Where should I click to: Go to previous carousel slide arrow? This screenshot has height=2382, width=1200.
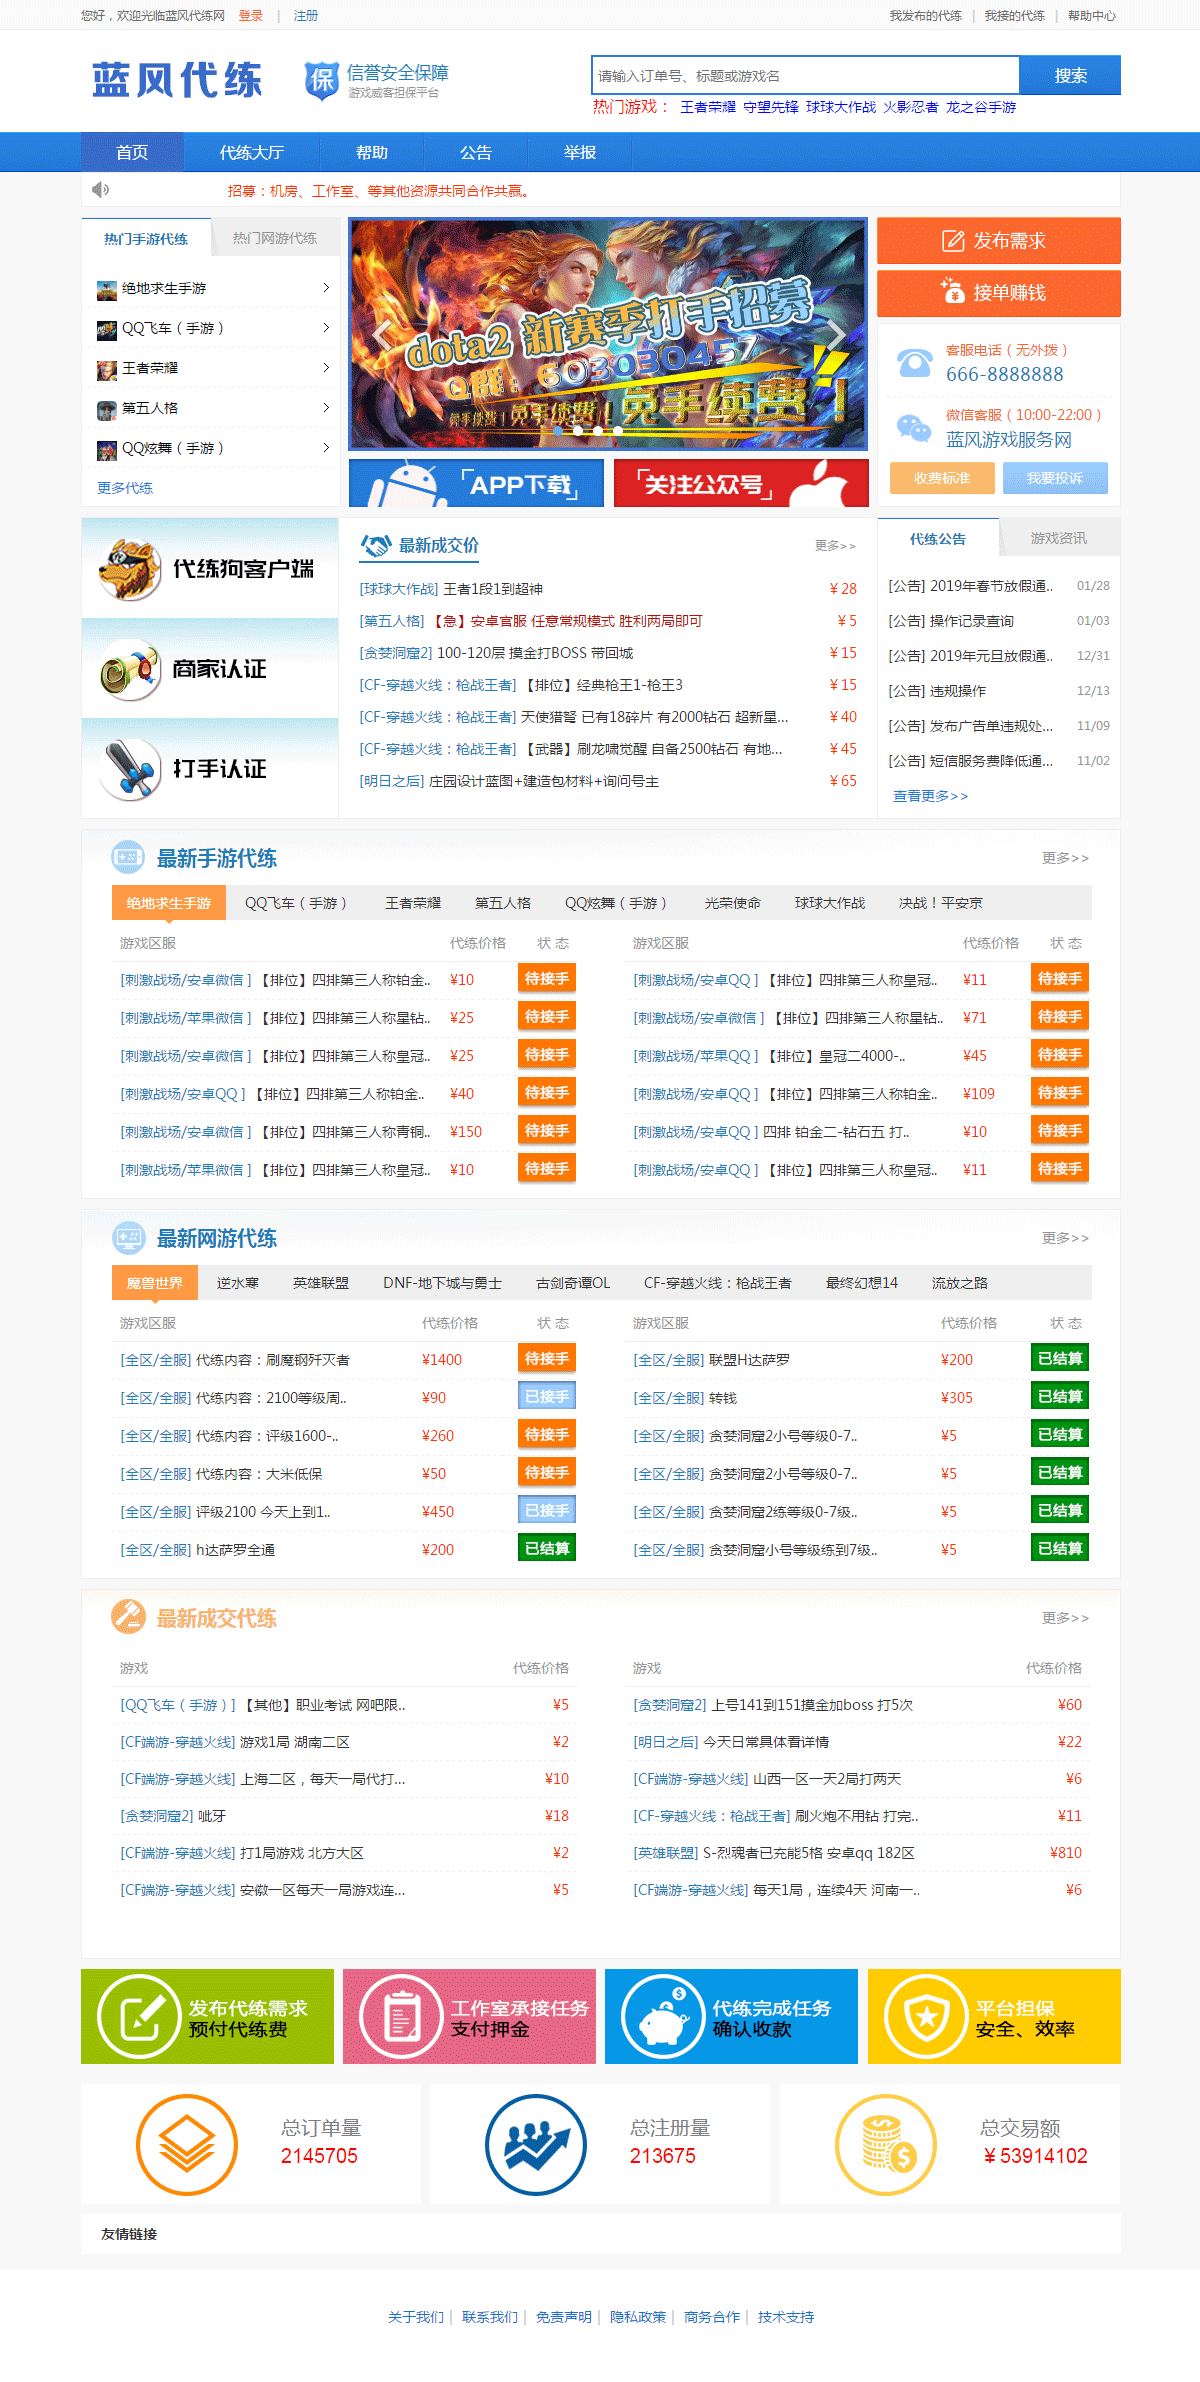click(381, 335)
